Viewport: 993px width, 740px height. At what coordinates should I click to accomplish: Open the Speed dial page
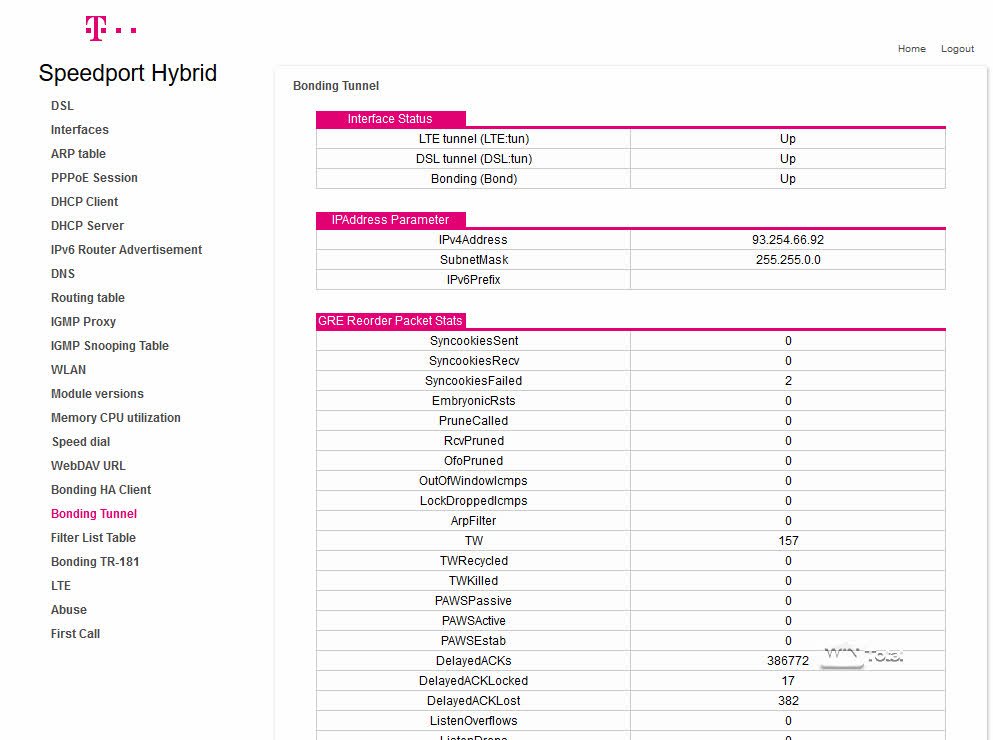(x=80, y=442)
